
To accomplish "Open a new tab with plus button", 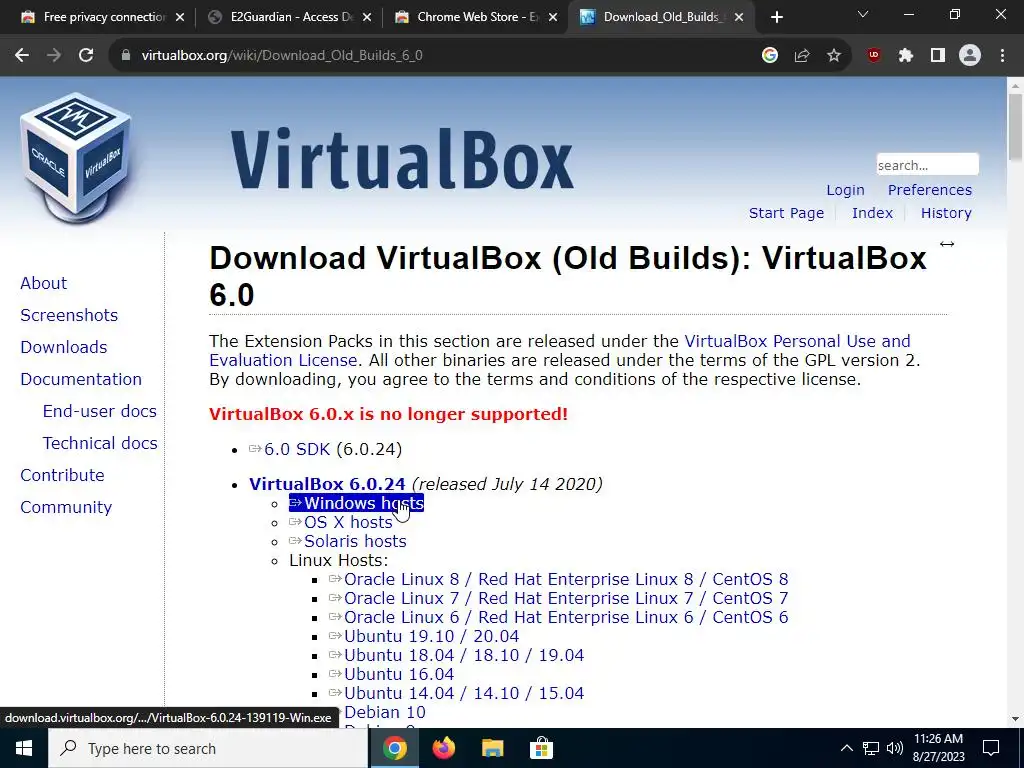I will 776,17.
